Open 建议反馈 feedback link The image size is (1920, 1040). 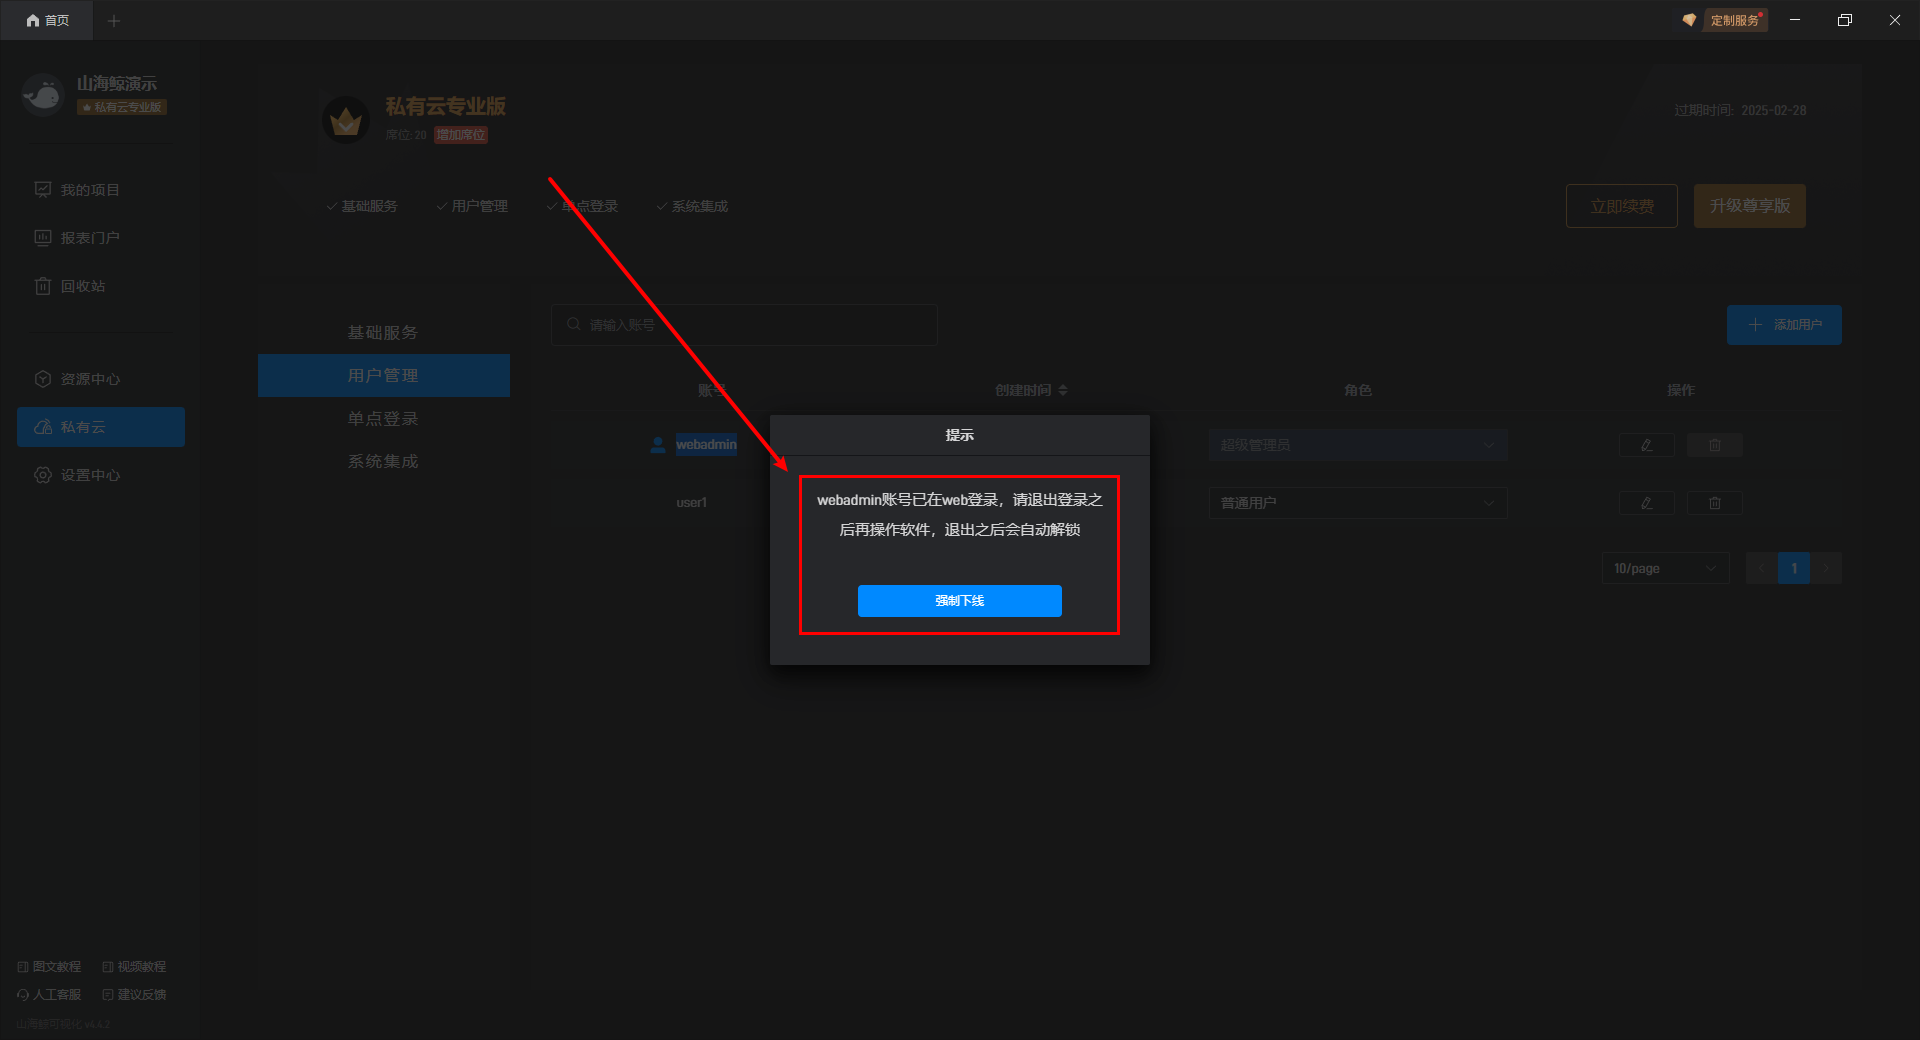(134, 995)
